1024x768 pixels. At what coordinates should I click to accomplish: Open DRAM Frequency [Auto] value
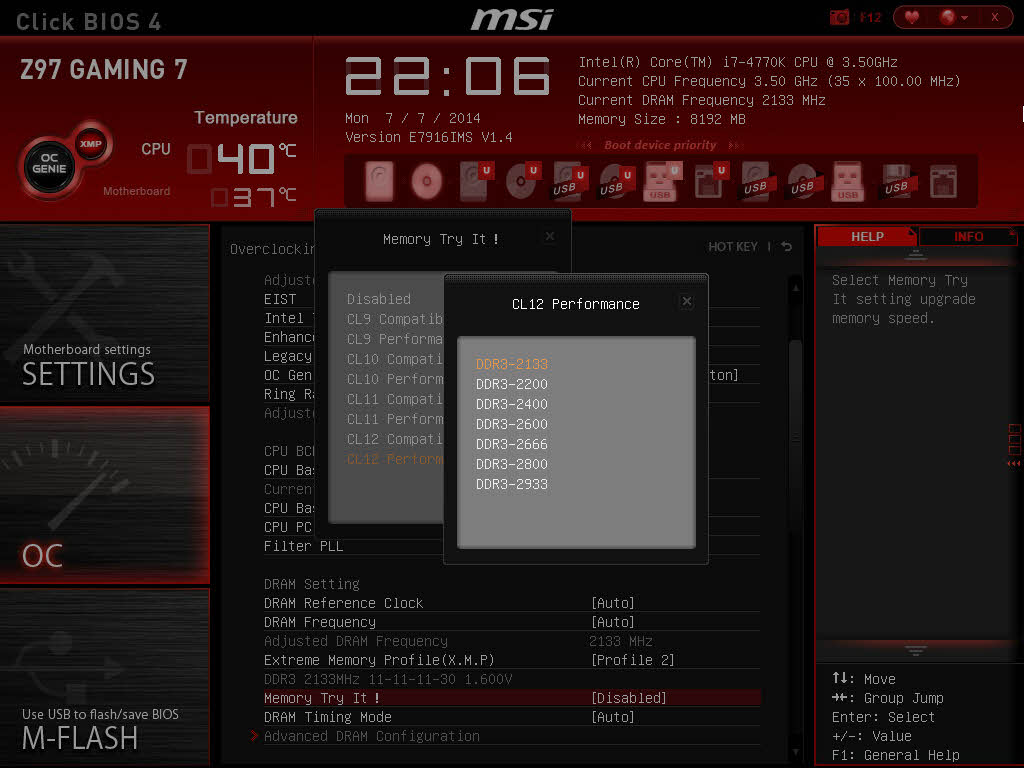613,622
